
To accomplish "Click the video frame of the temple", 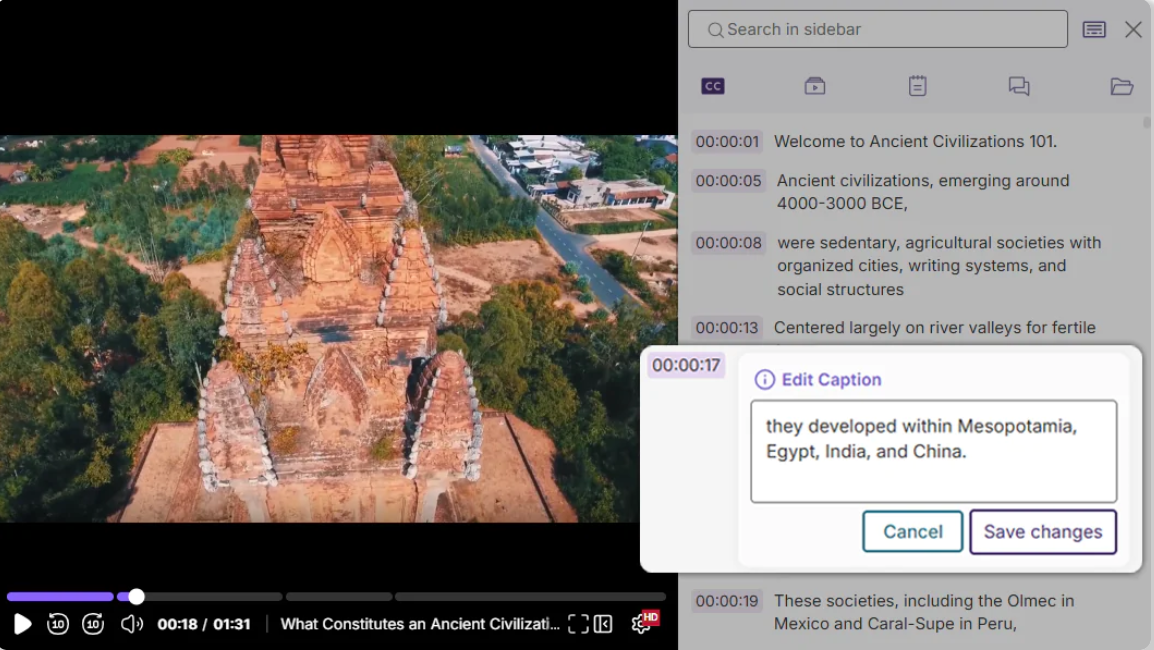I will pyautogui.click(x=339, y=328).
